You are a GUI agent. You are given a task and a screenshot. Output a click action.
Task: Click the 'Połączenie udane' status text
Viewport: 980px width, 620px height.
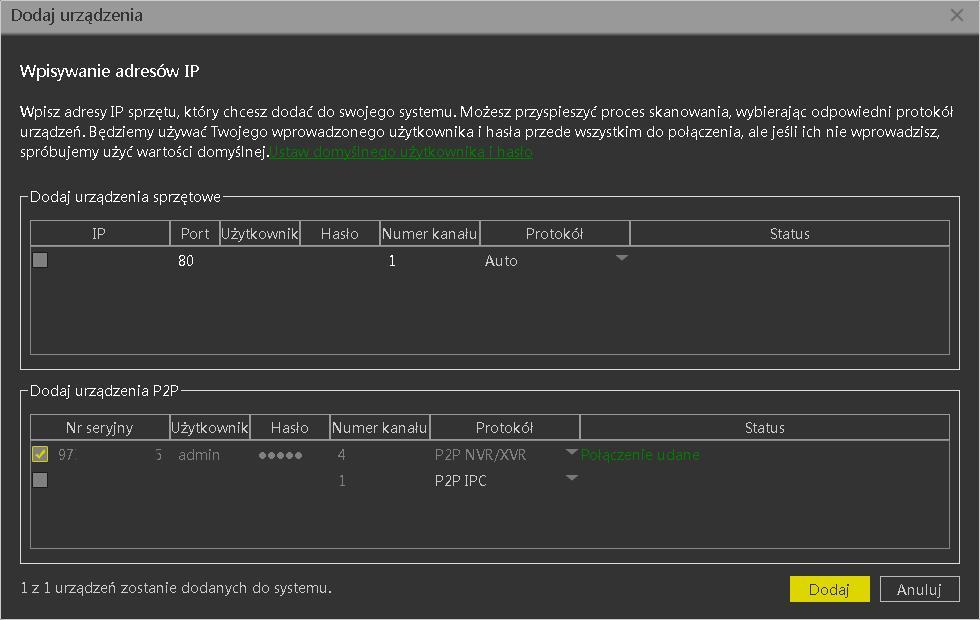640,455
